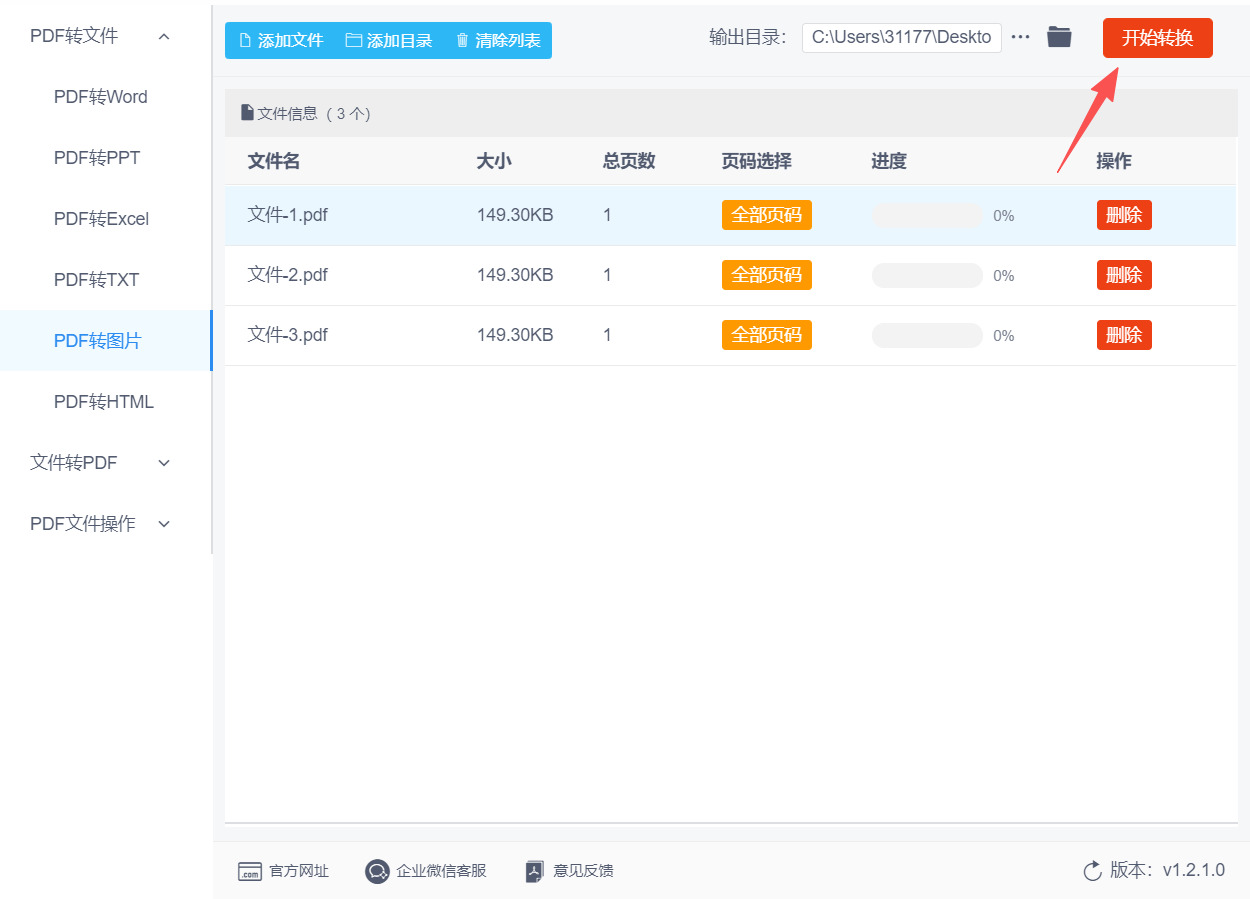The height and width of the screenshot is (899, 1250).
Task: Click the 大小 column header
Action: coord(494,161)
